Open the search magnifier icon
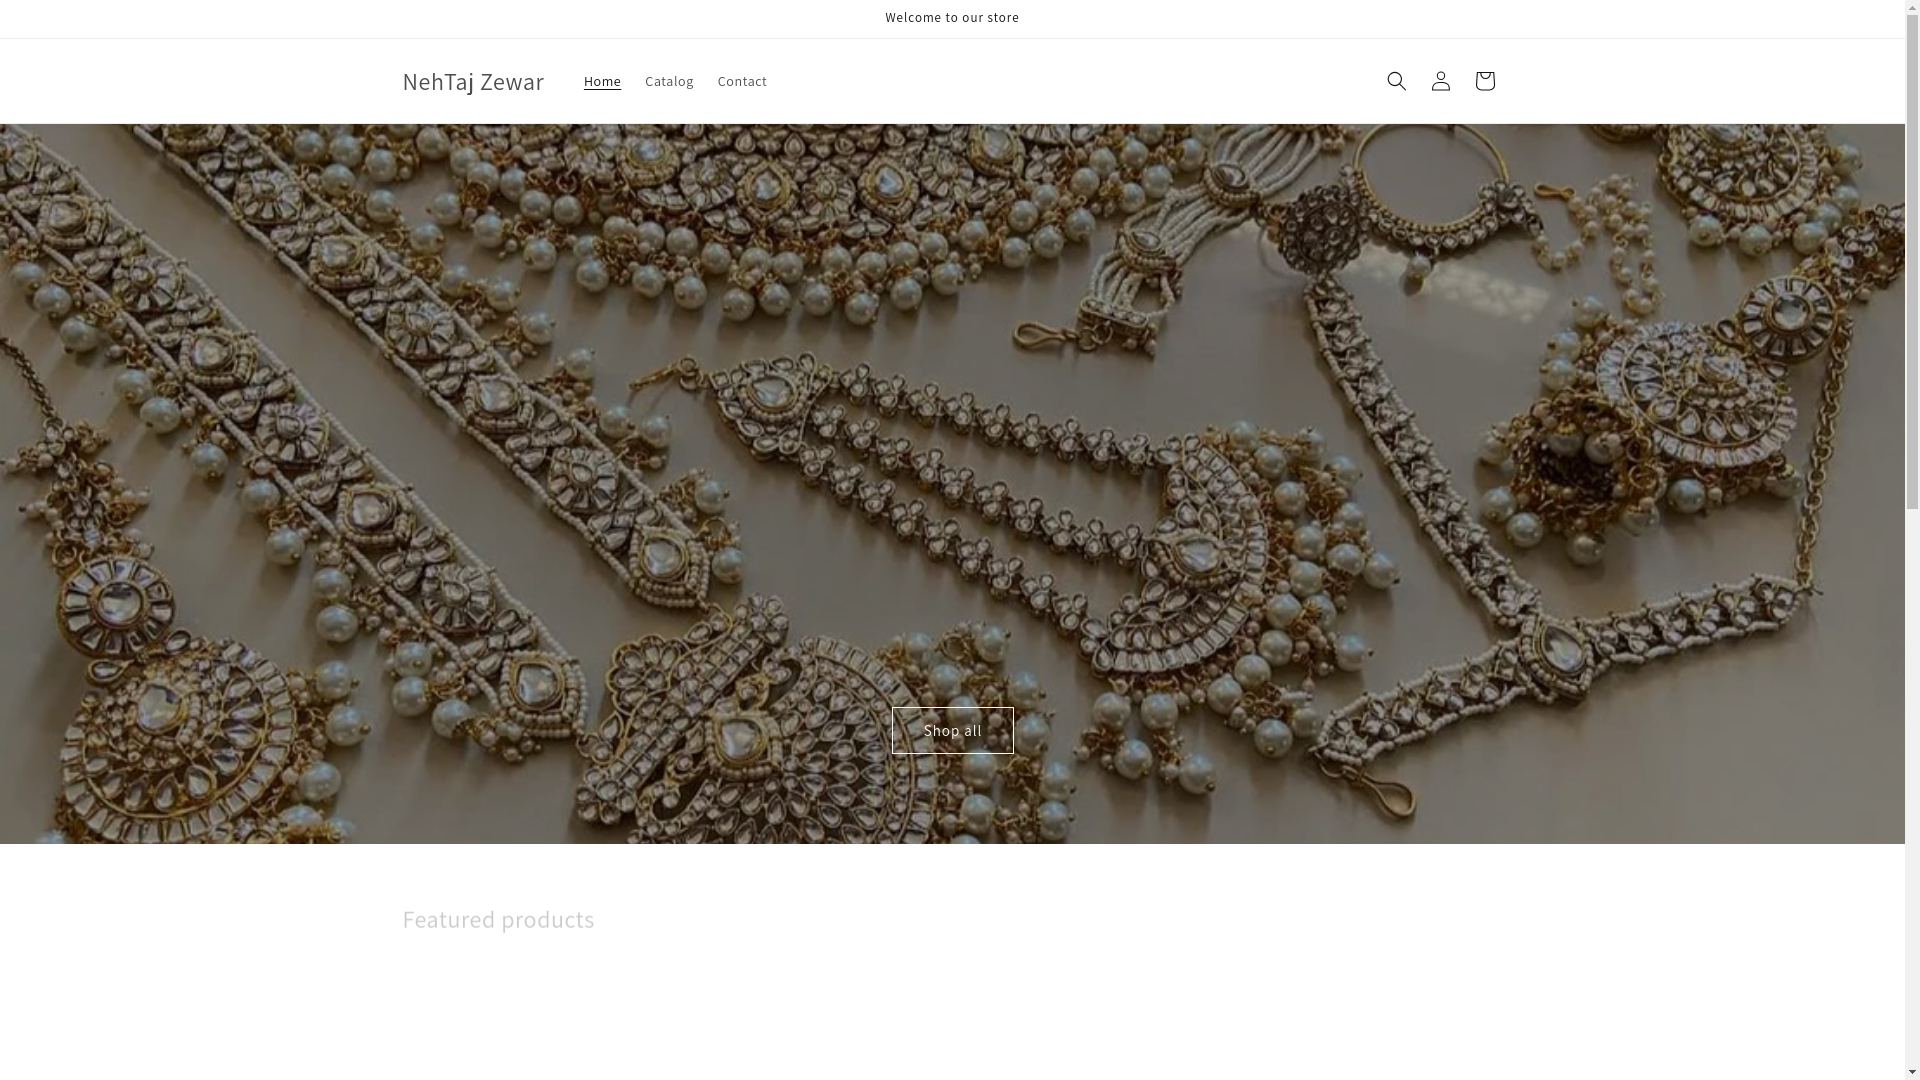This screenshot has width=1920, height=1080. [1396, 81]
